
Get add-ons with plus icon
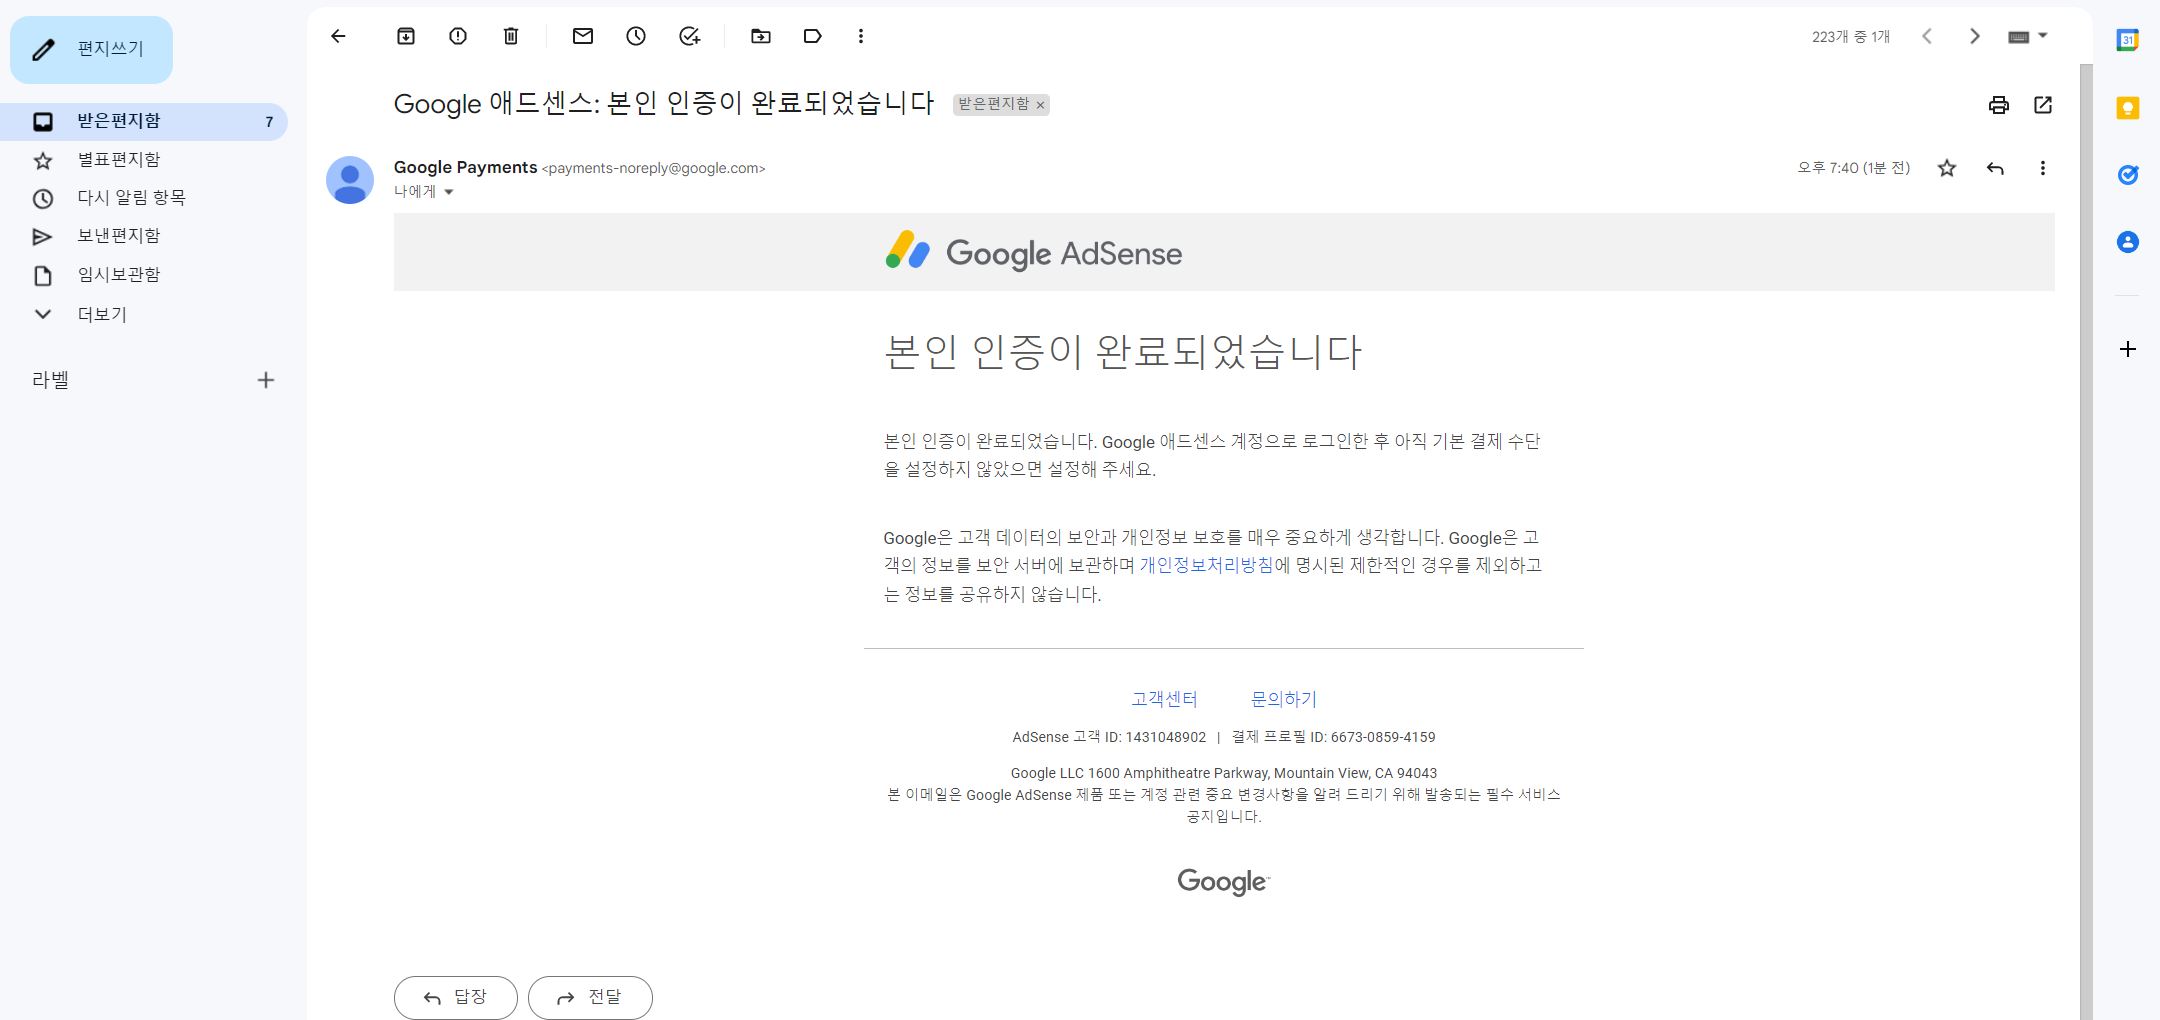tap(2128, 349)
